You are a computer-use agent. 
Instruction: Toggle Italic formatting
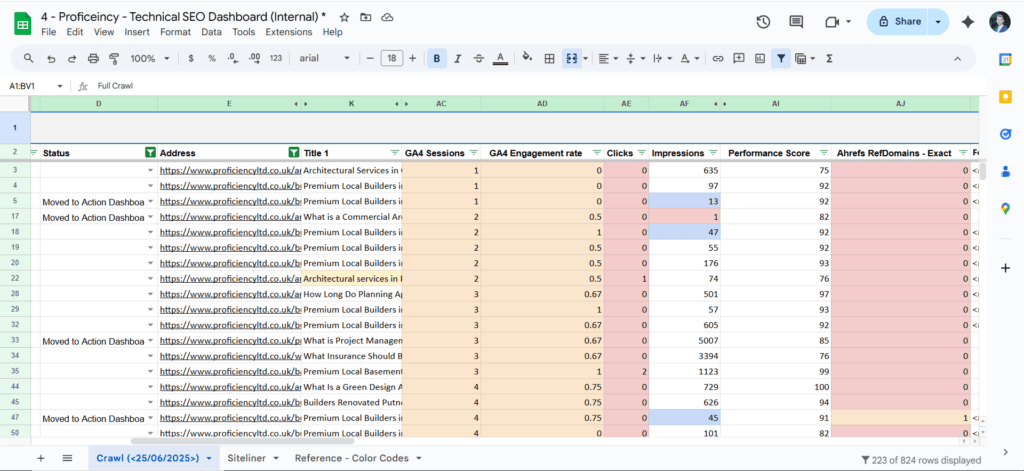(x=458, y=59)
